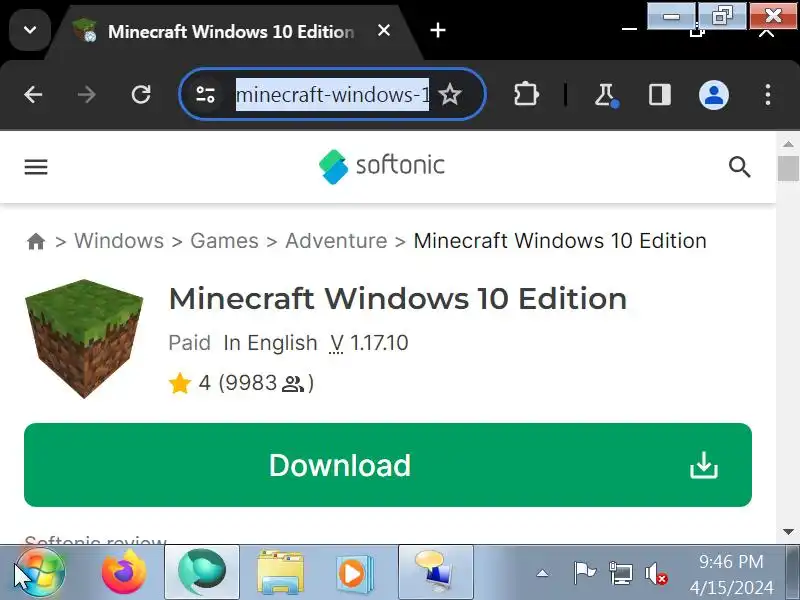The width and height of the screenshot is (800, 600).
Task: Open Adventure breadcrumb link
Action: tap(336, 241)
